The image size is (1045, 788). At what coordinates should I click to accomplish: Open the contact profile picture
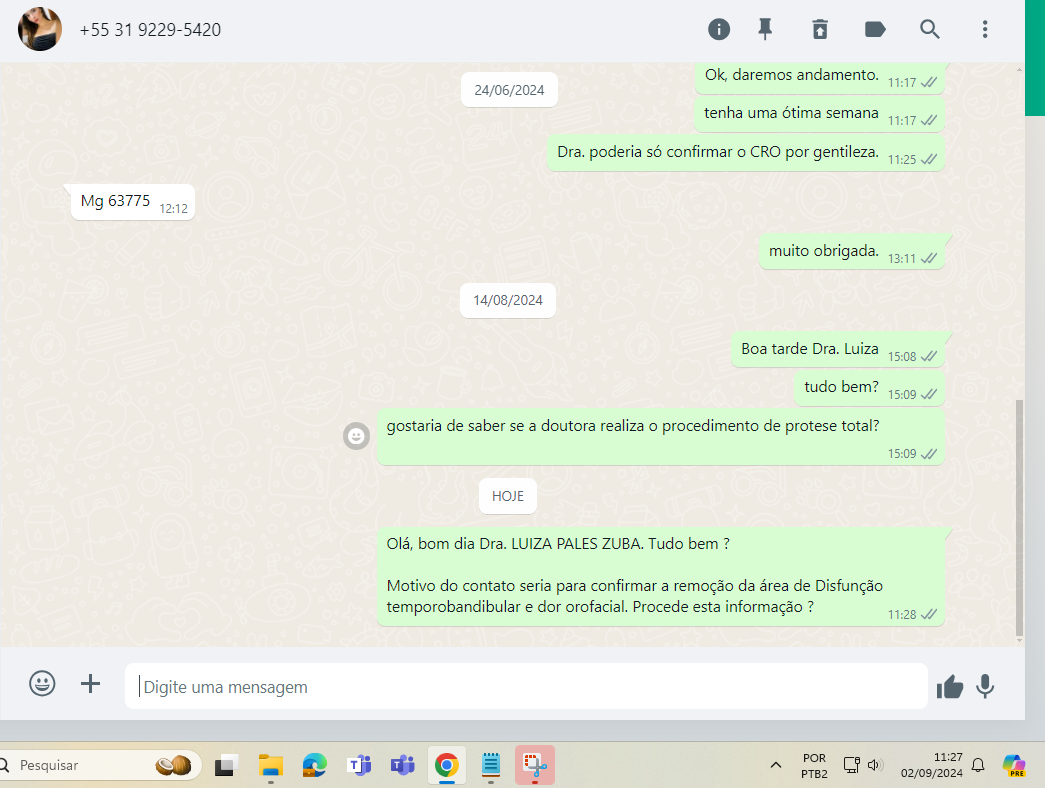(40, 29)
